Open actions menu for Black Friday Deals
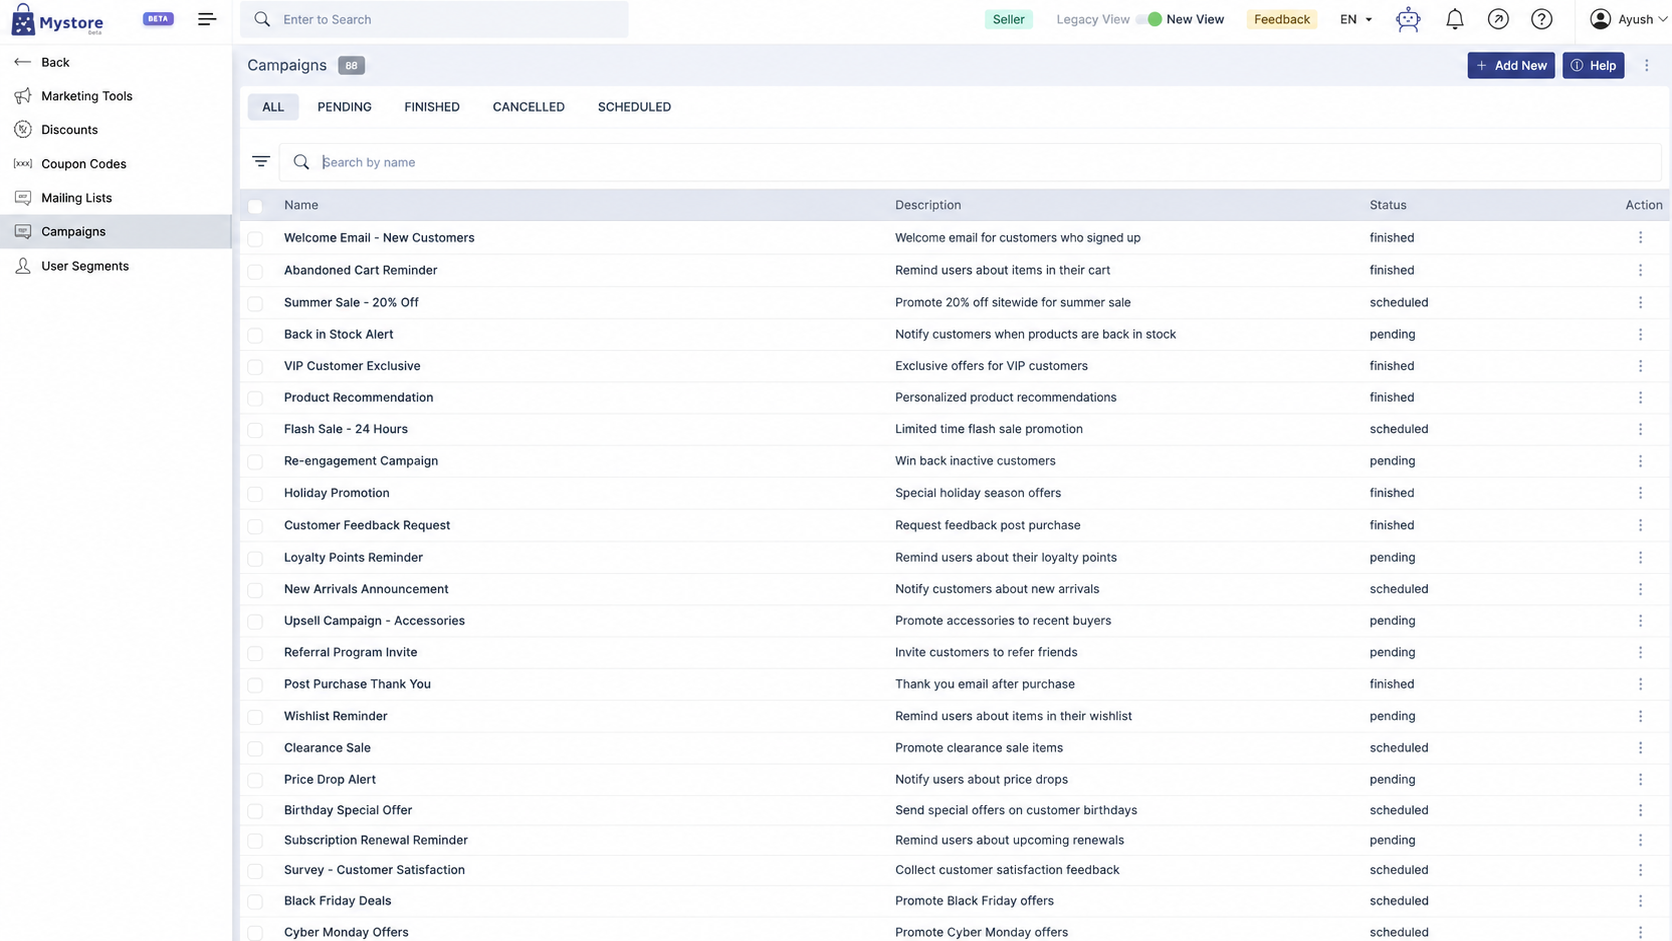 click(1640, 901)
